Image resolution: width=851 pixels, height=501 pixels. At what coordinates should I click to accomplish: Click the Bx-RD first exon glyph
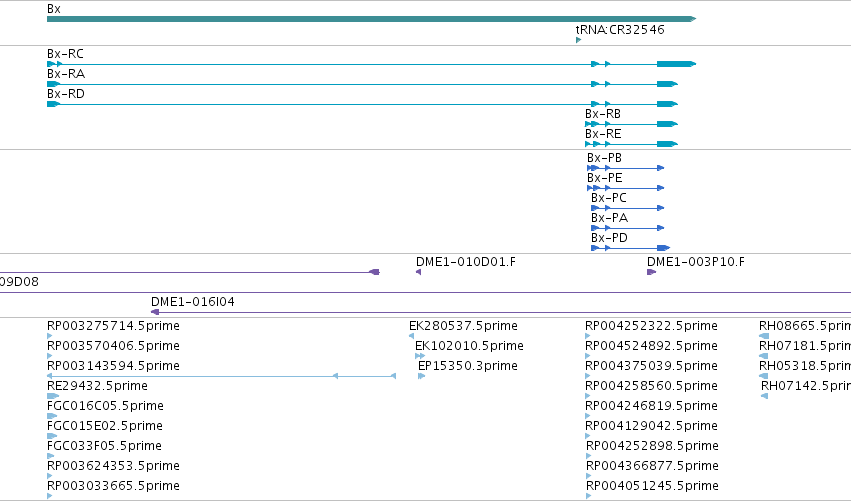[x=53, y=104]
